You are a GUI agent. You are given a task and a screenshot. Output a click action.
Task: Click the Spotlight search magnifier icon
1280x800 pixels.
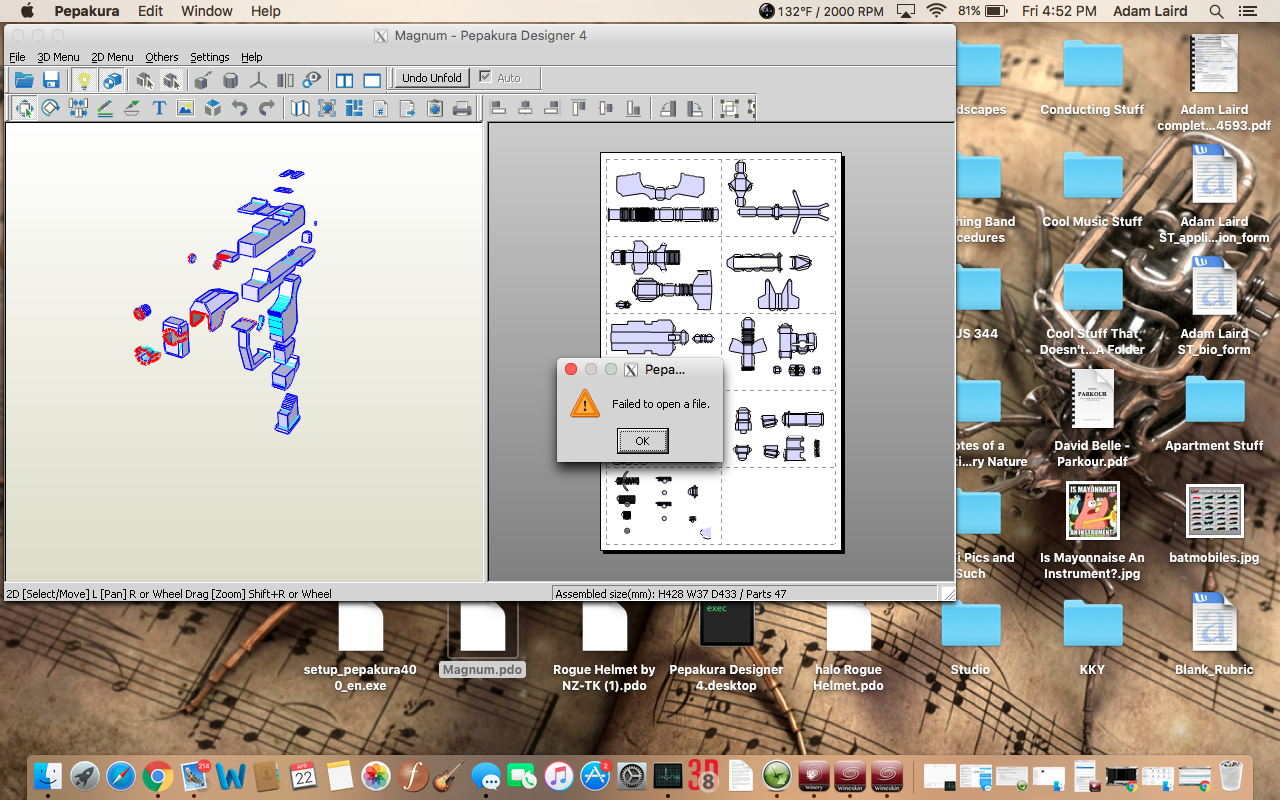pos(1216,11)
